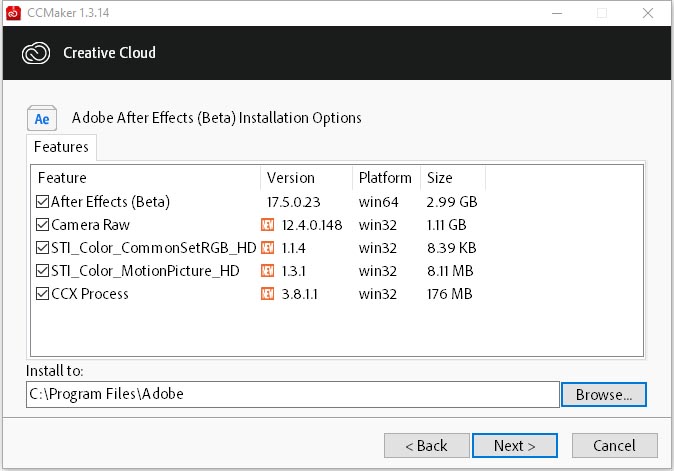Toggle the CCX Process checkbox
The image size is (674, 471).
point(42,294)
